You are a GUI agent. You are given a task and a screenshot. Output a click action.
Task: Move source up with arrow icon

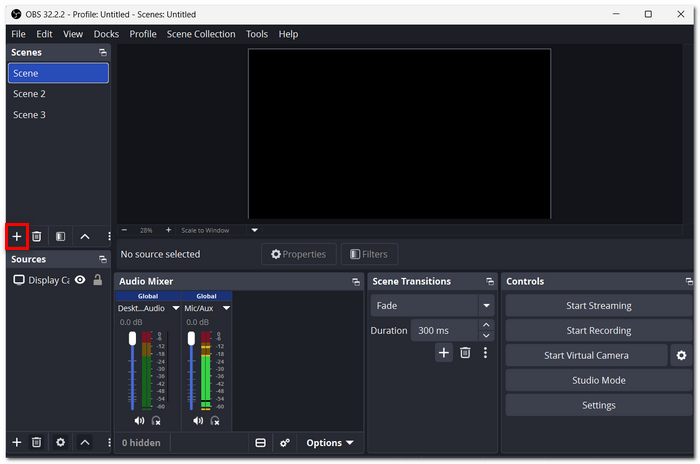(85, 443)
